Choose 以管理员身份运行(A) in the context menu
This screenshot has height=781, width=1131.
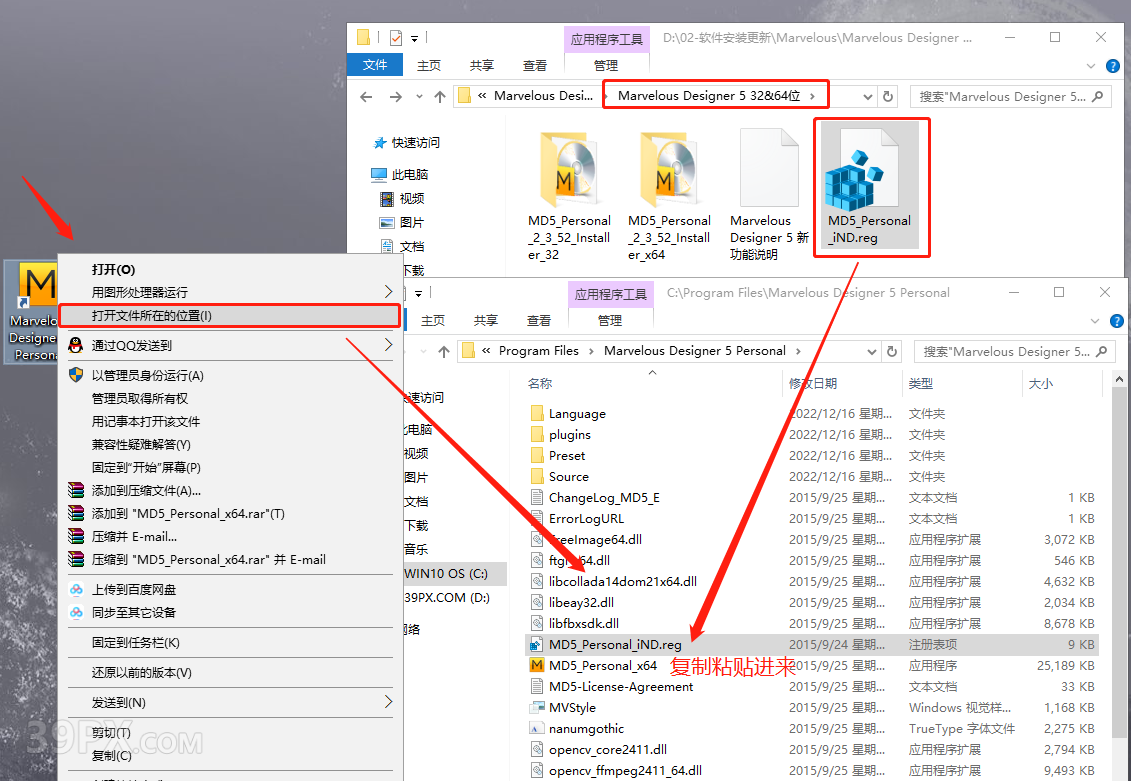[x=229, y=375]
